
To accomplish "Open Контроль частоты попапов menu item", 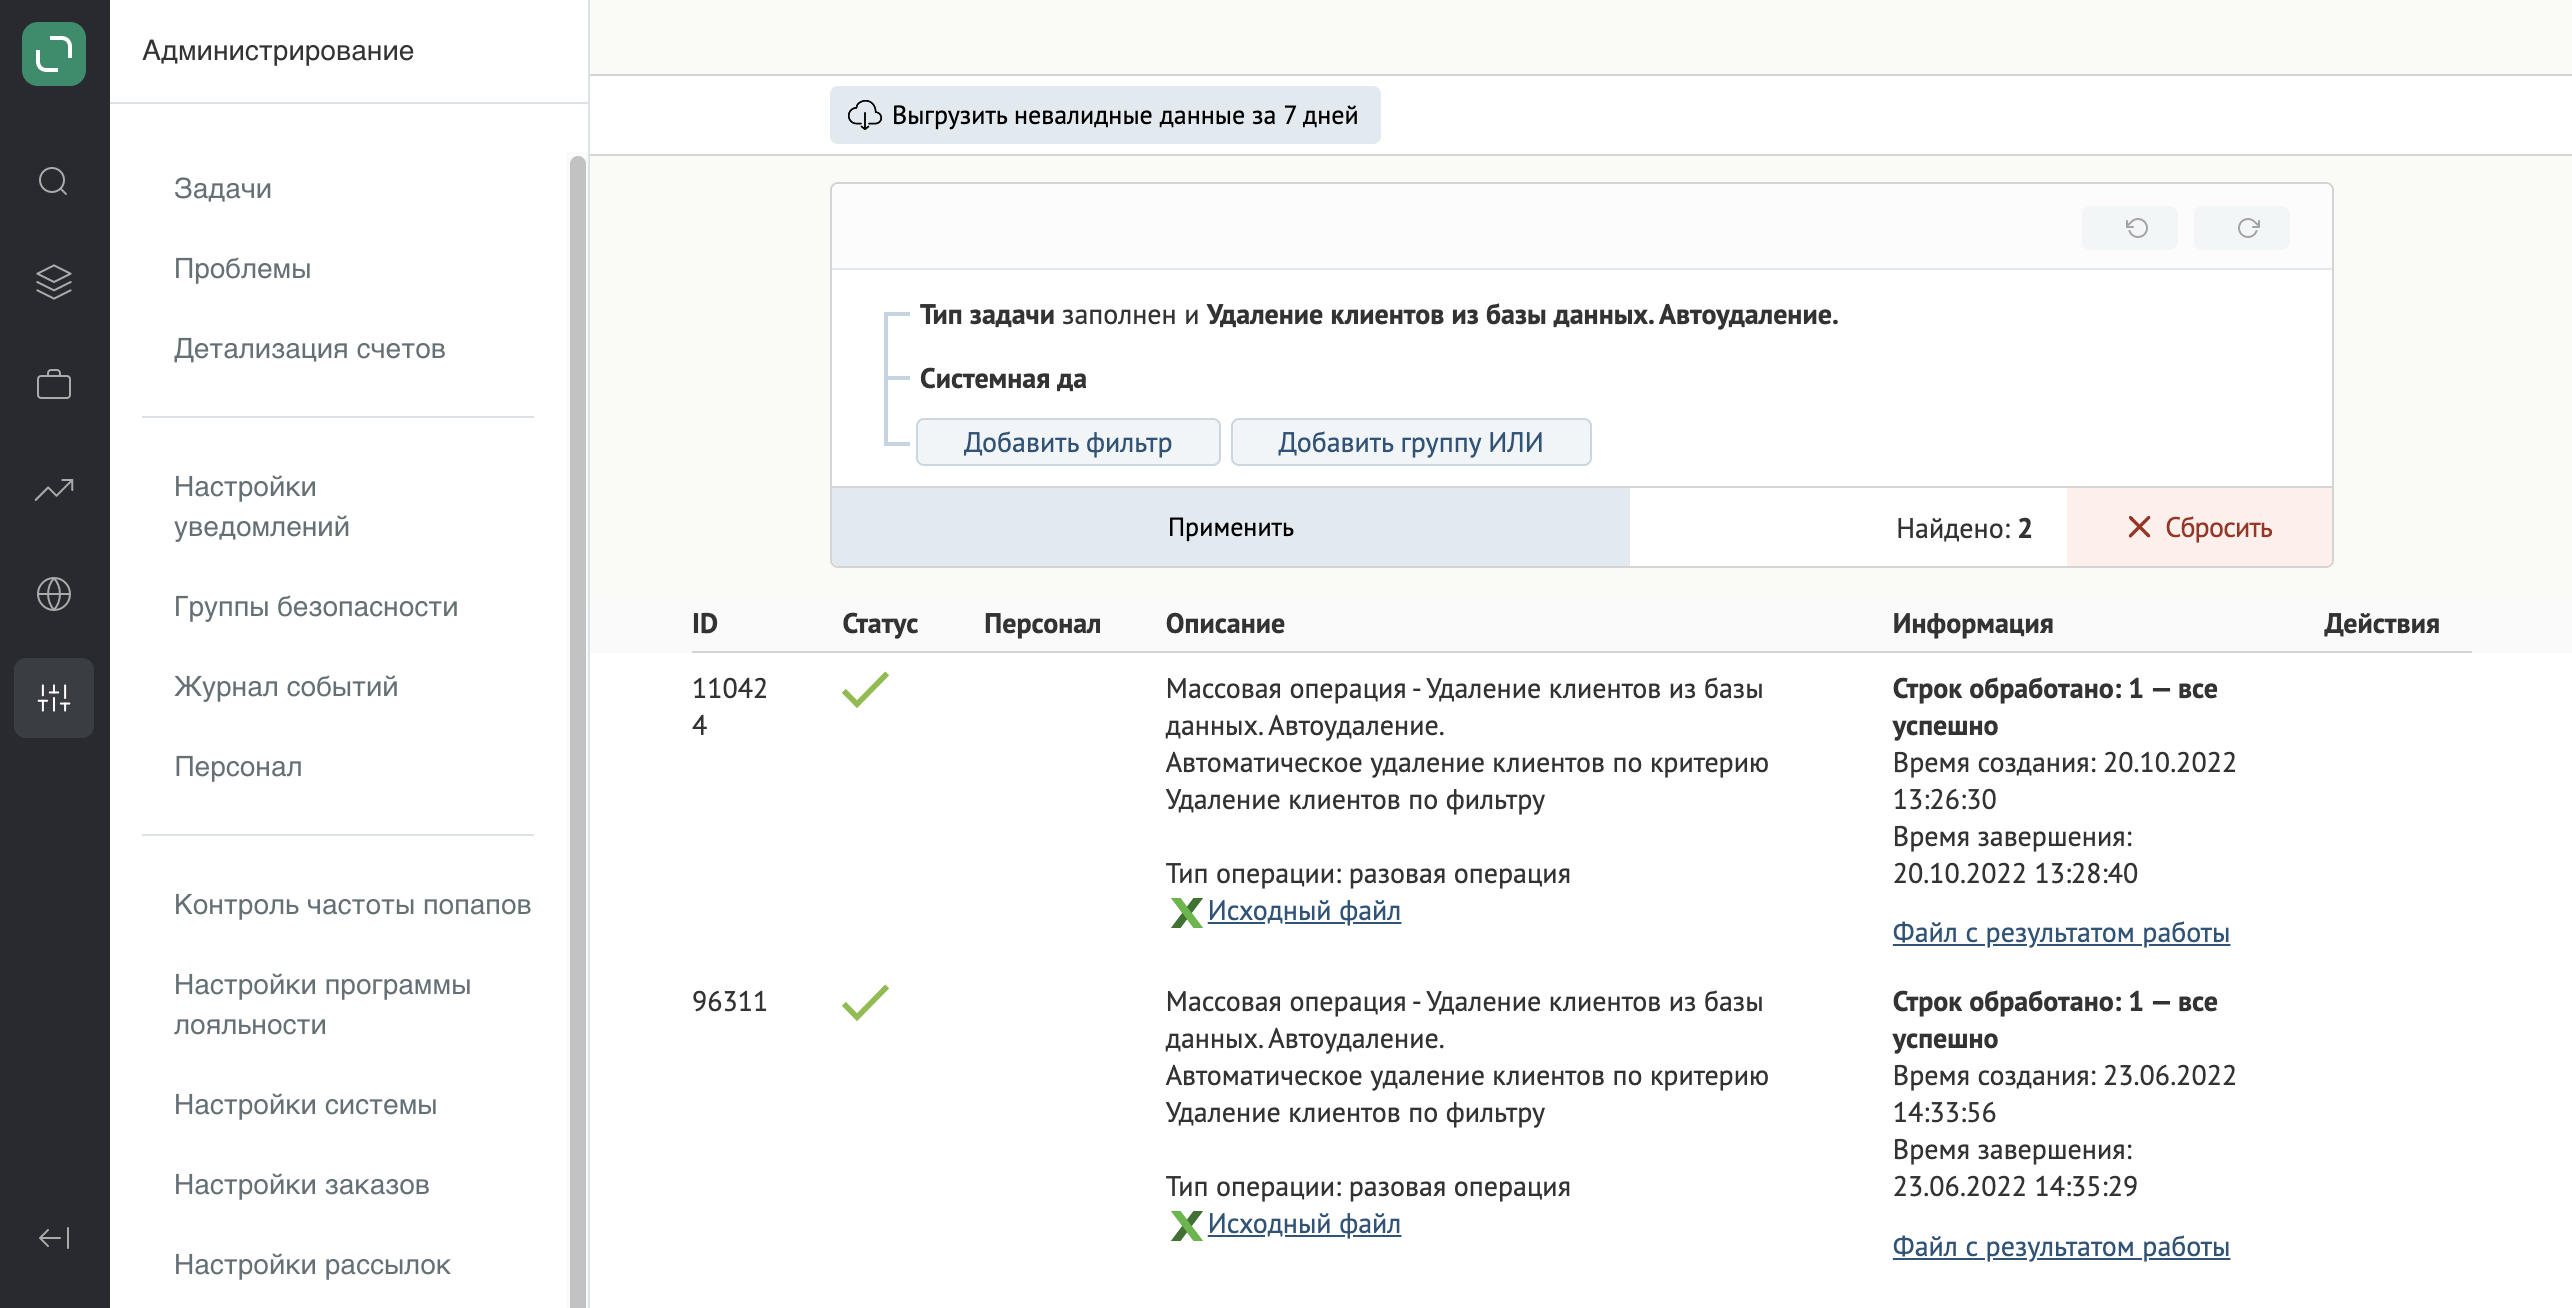I will click(x=352, y=904).
